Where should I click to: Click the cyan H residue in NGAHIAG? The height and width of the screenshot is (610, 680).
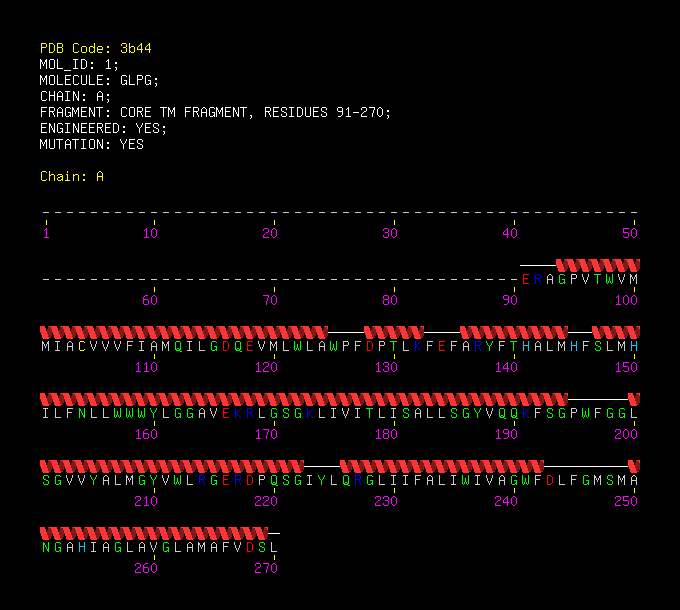coord(82,547)
